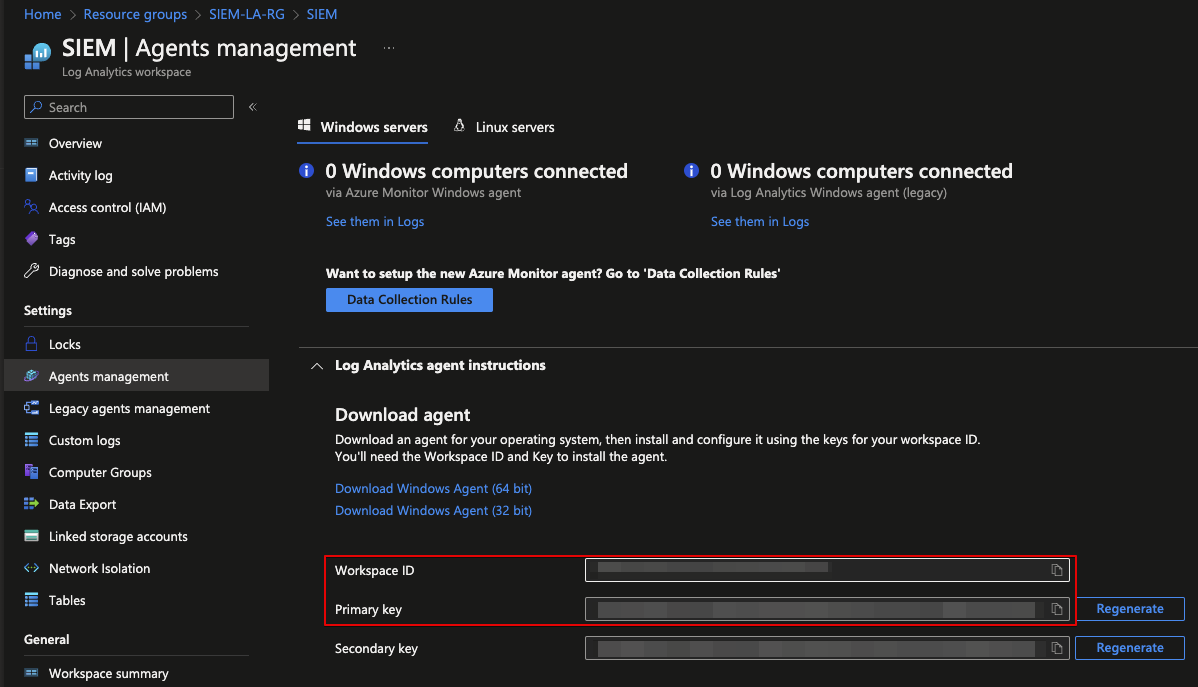Collapse the Log Analytics agent instructions section
The height and width of the screenshot is (687, 1198).
[317, 366]
